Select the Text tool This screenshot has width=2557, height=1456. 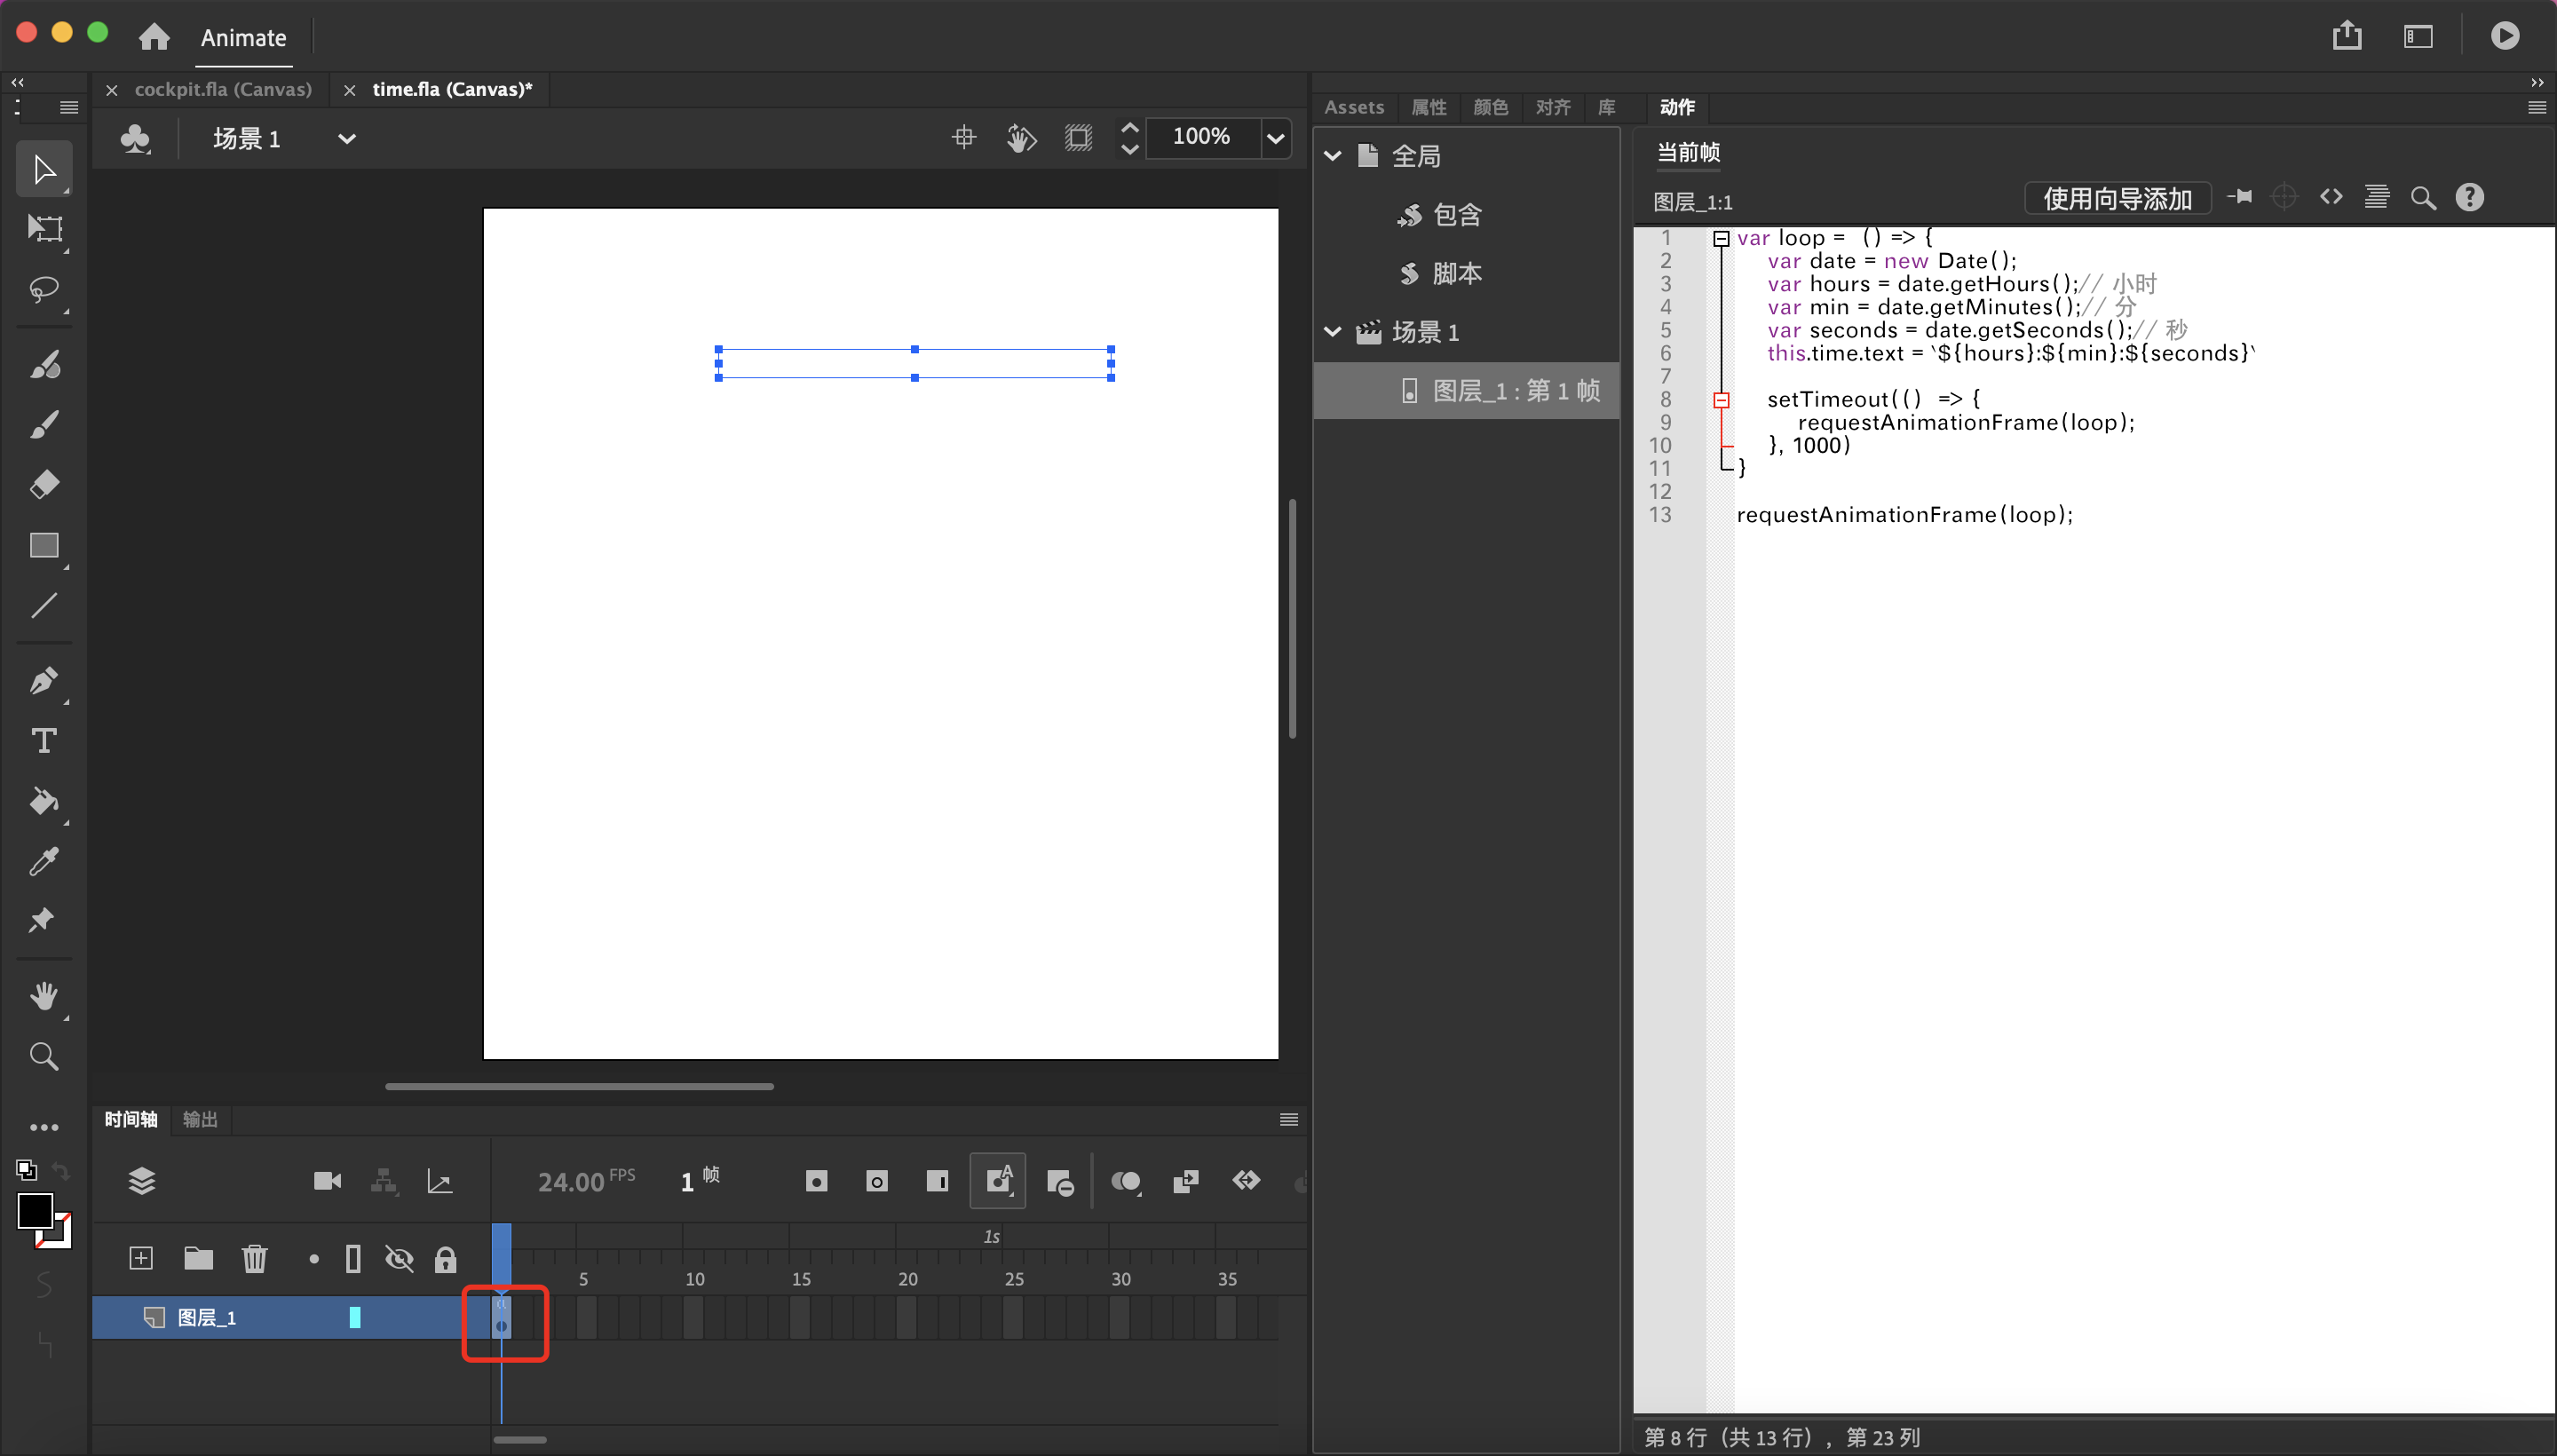point(44,741)
